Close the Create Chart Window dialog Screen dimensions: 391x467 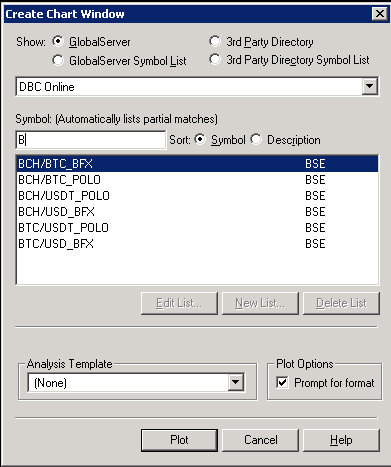coord(380,14)
